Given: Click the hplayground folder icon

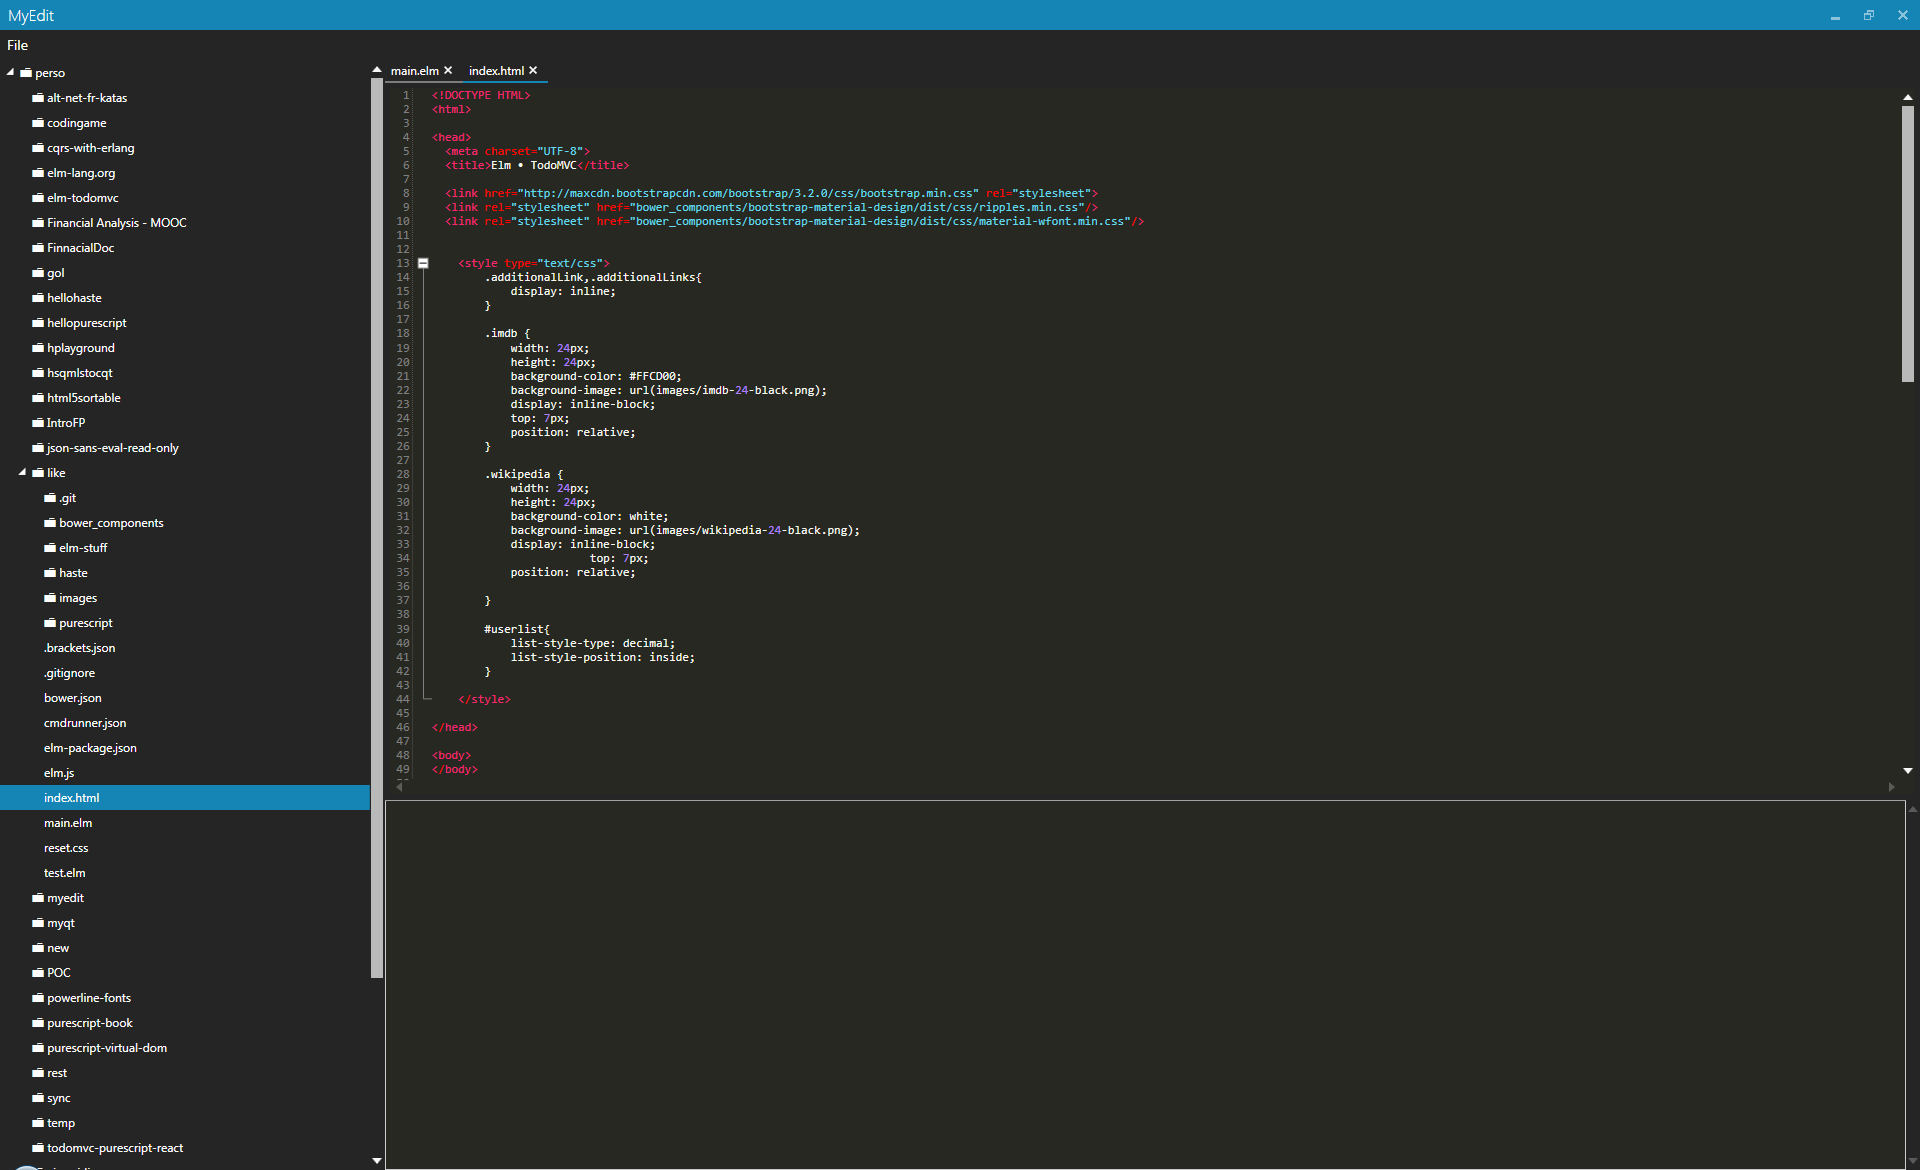Looking at the screenshot, I should [38, 348].
